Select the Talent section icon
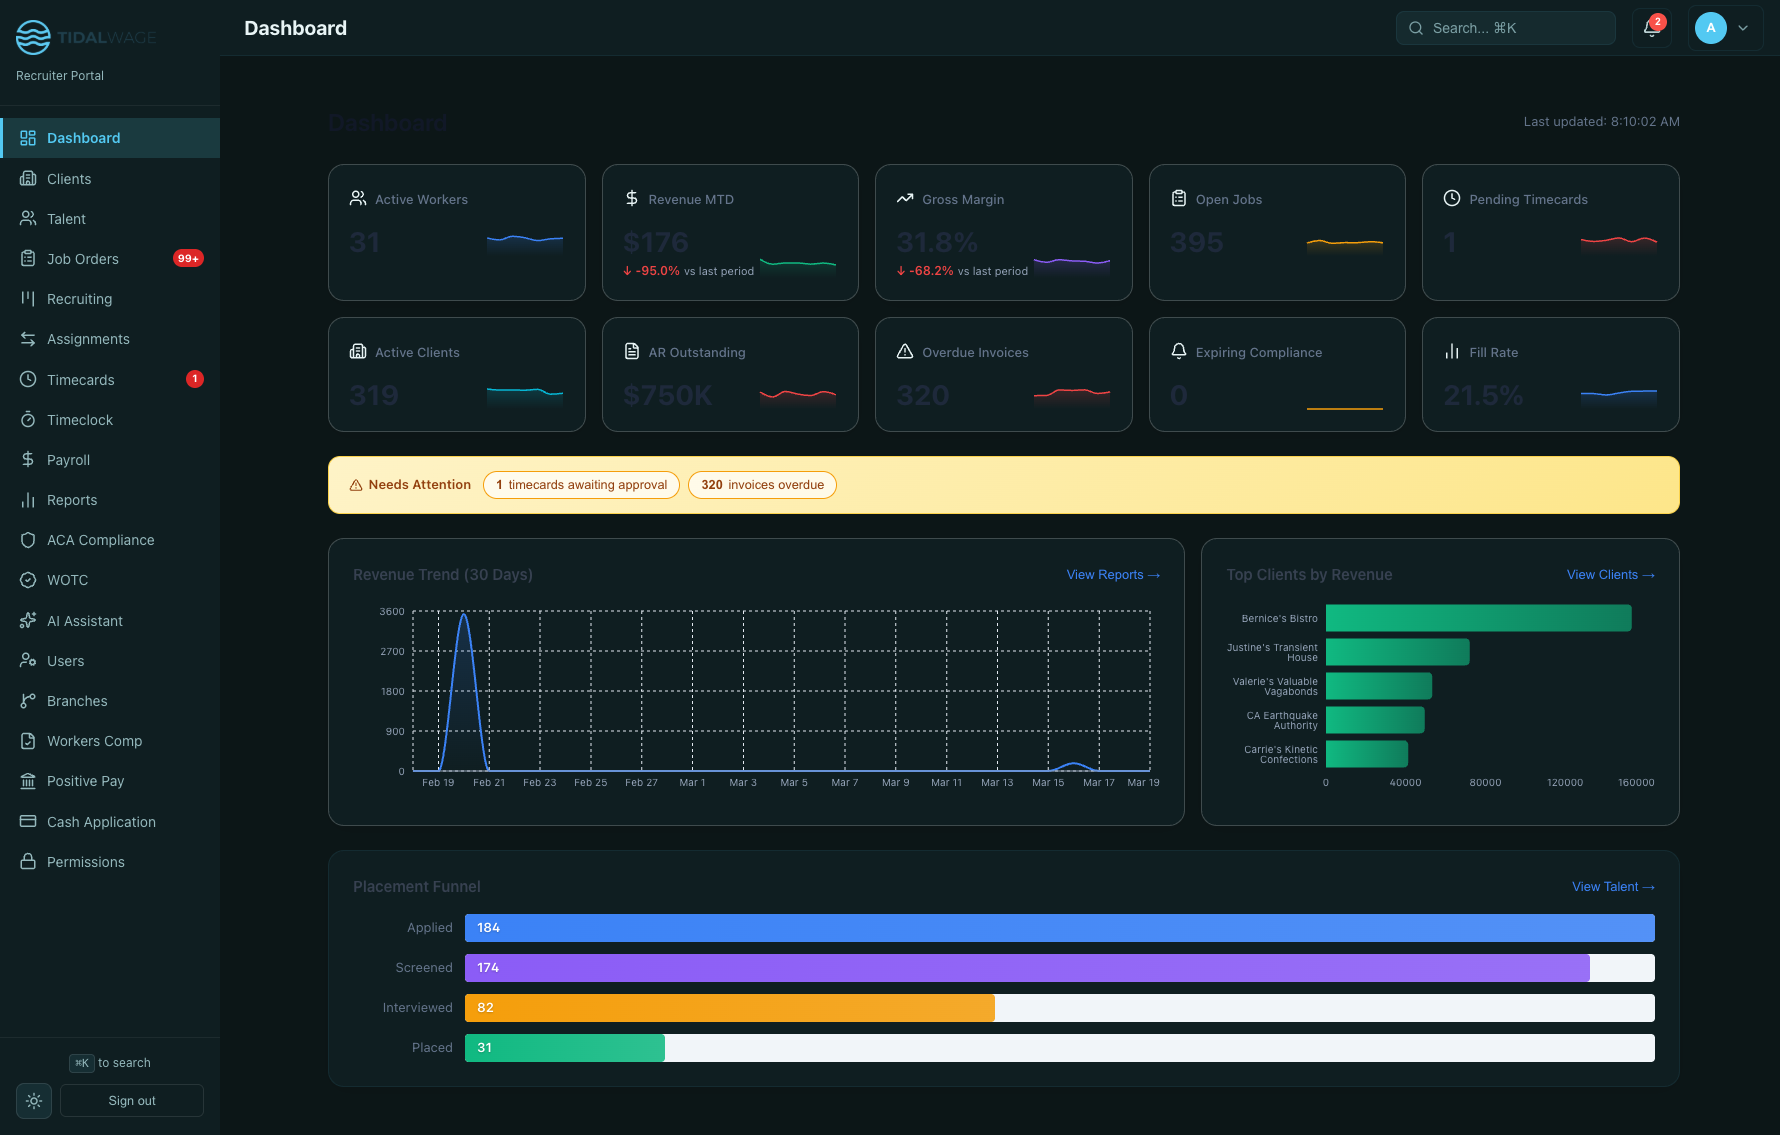The image size is (1780, 1135). click(28, 218)
